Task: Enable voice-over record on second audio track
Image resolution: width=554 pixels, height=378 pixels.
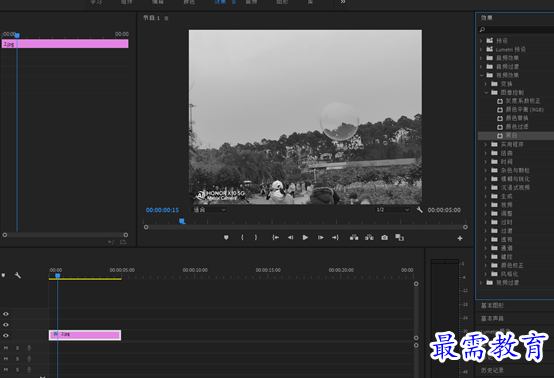Action: click(29, 359)
